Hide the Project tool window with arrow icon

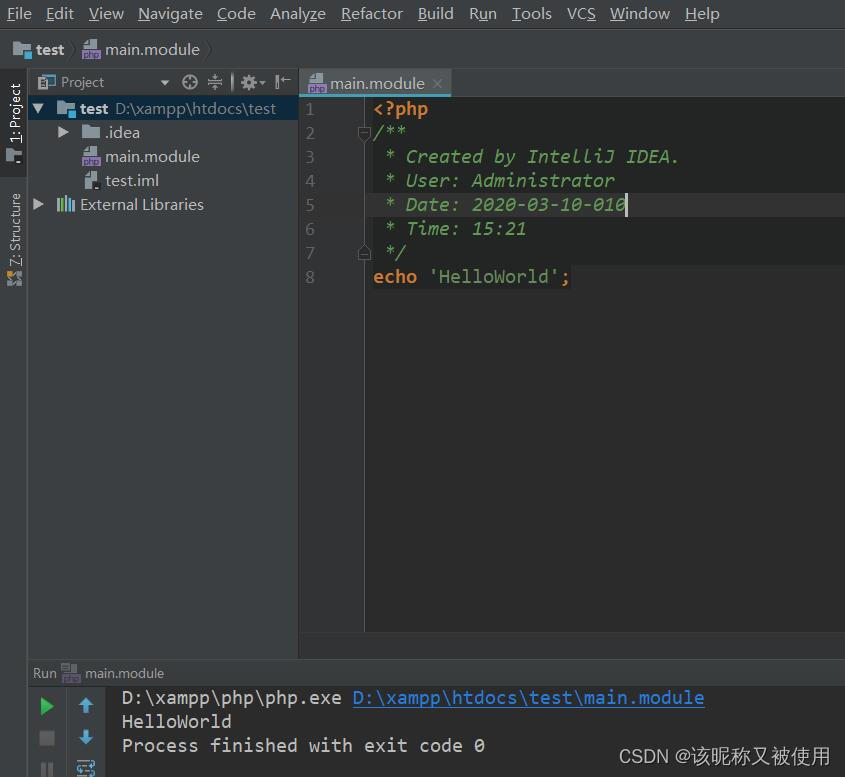[x=281, y=82]
